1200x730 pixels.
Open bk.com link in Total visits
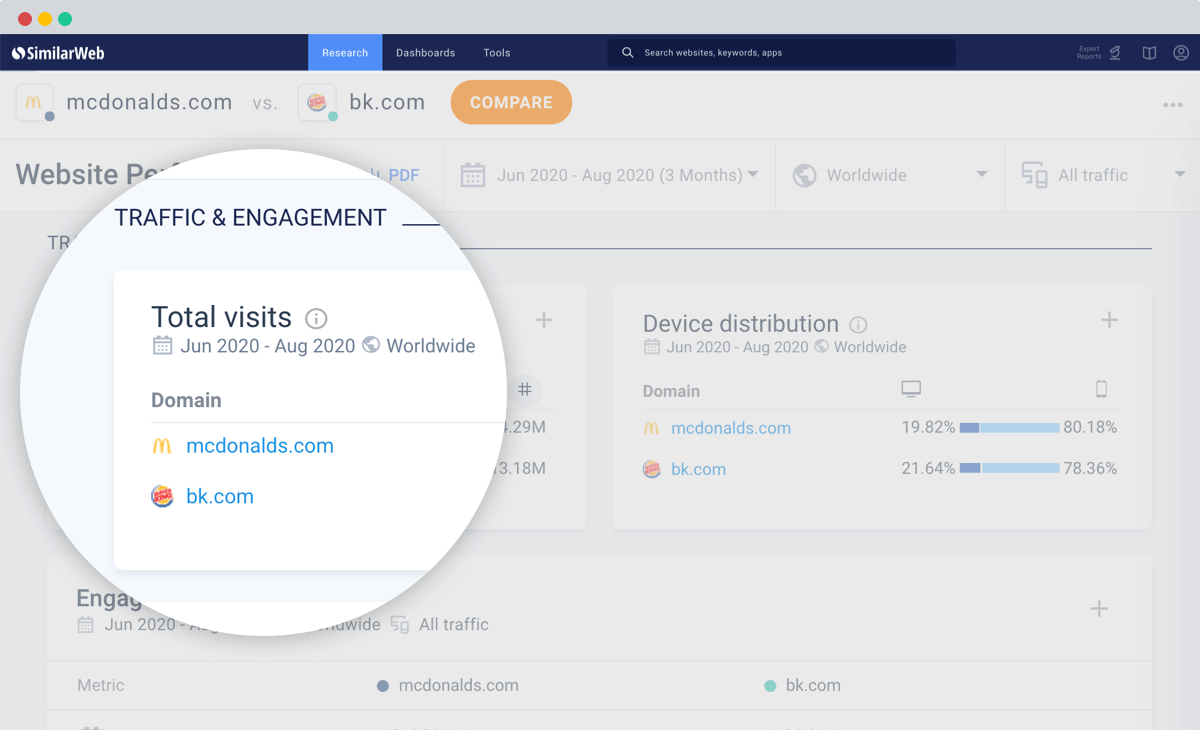pos(220,496)
